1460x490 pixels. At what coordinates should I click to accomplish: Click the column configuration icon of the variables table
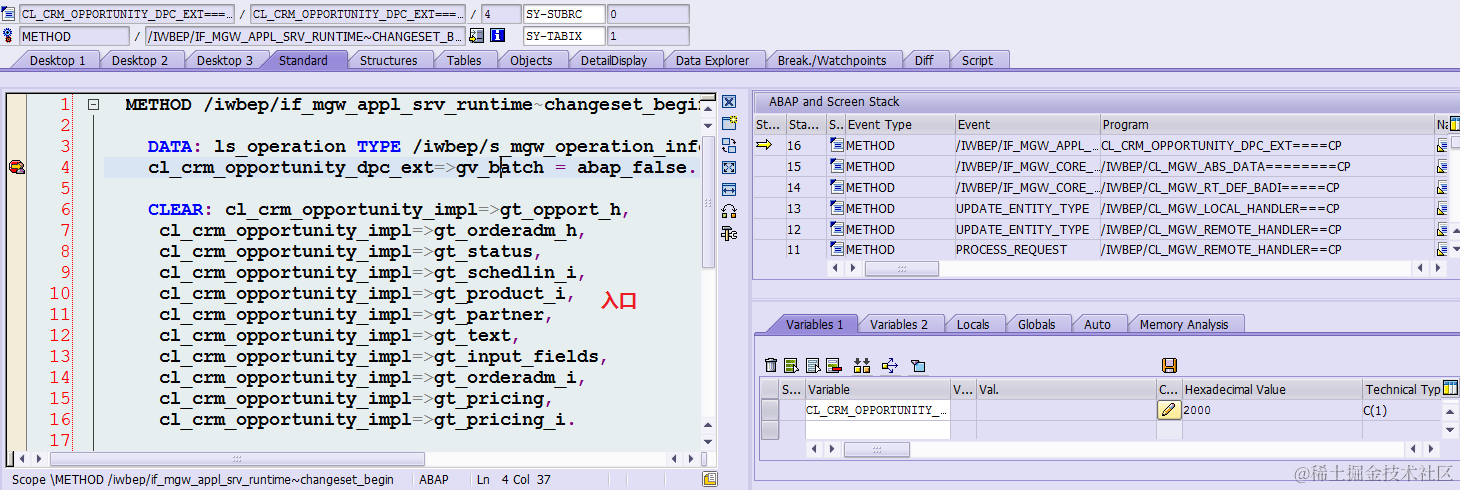tap(1450, 388)
